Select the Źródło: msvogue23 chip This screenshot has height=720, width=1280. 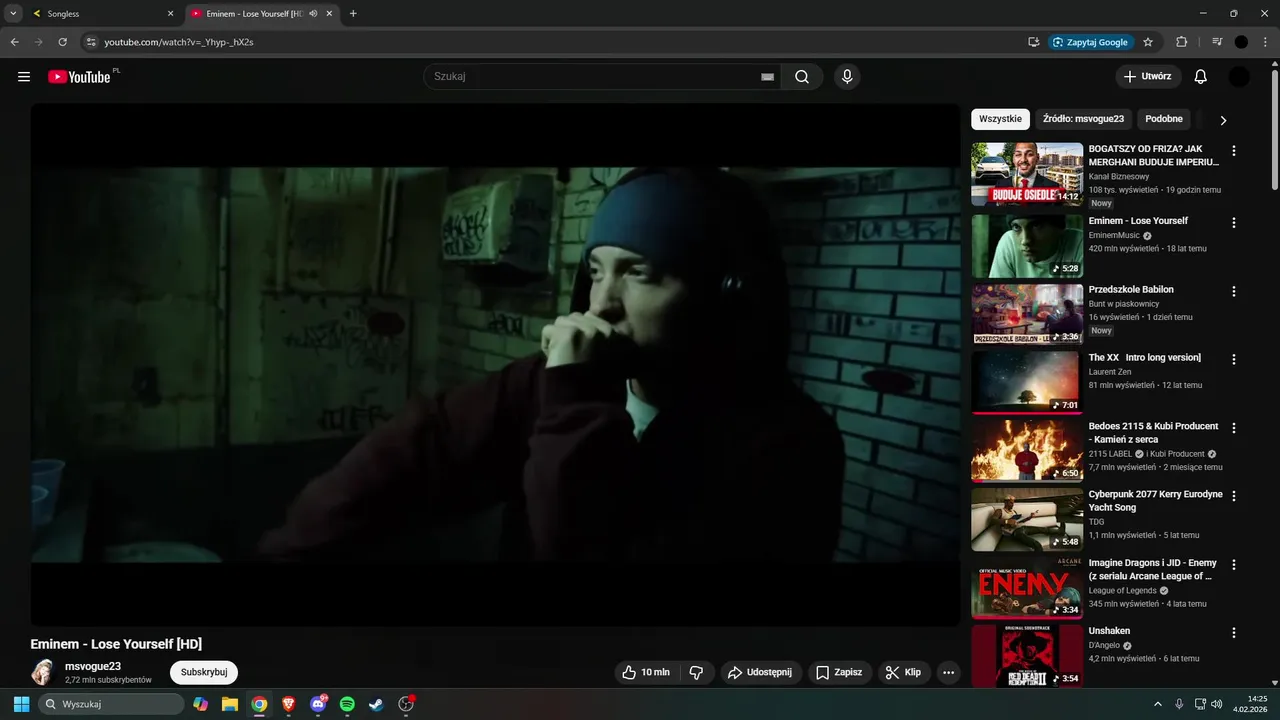pos(1083,119)
